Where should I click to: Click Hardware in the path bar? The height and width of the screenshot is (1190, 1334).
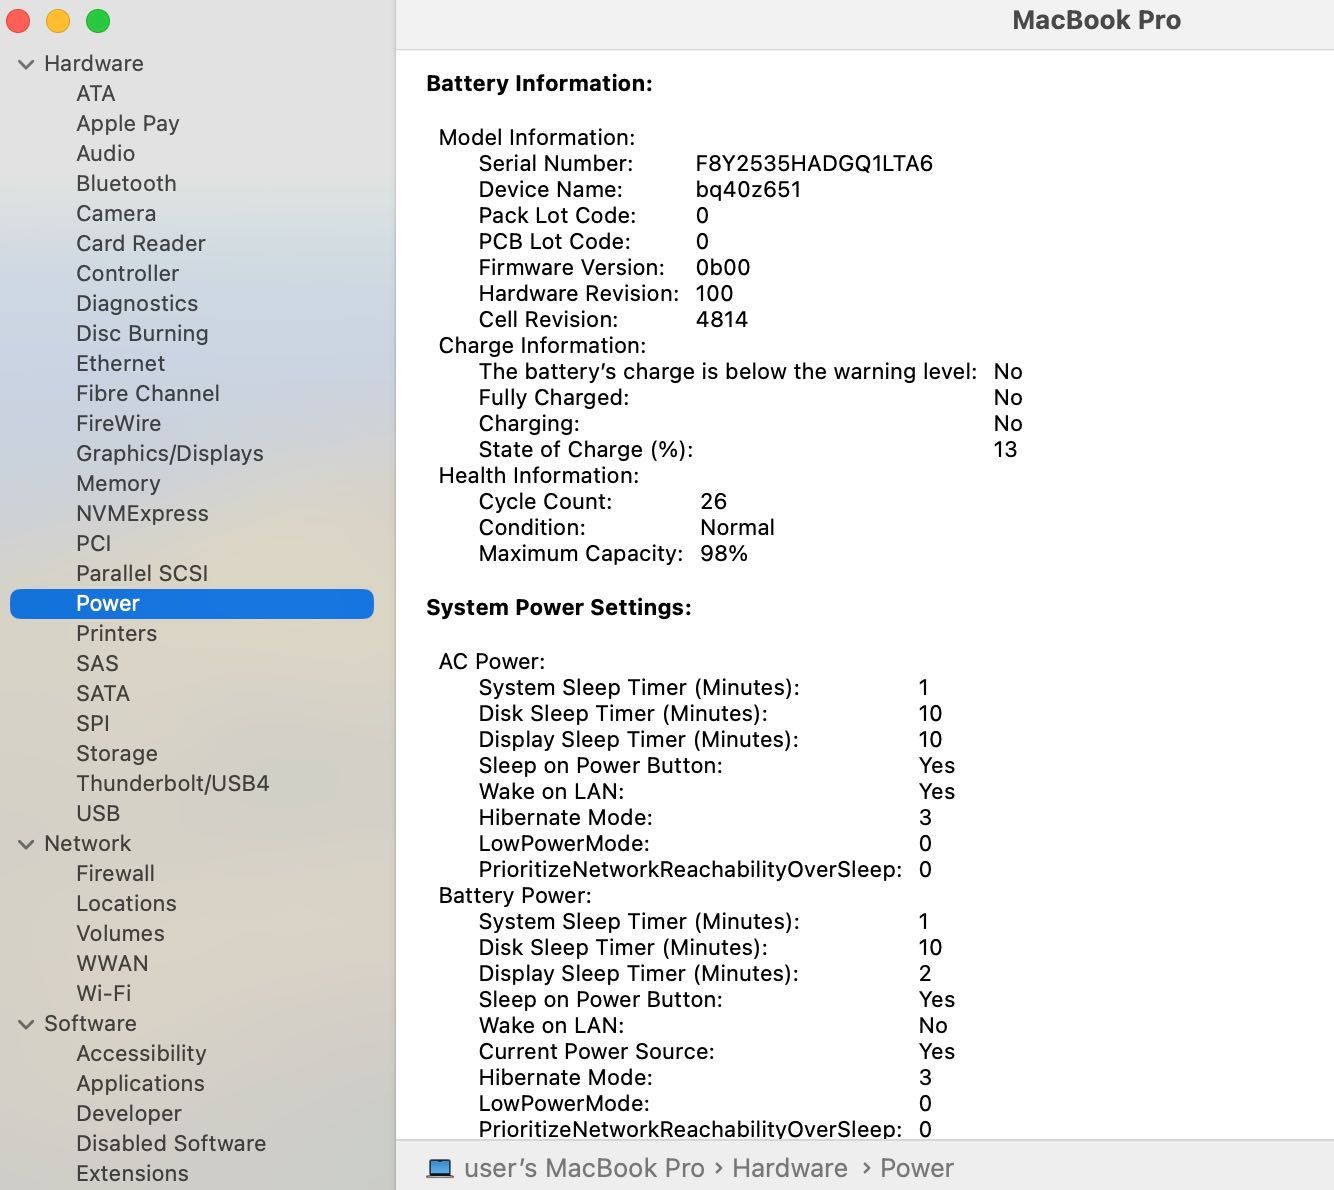click(x=790, y=1168)
